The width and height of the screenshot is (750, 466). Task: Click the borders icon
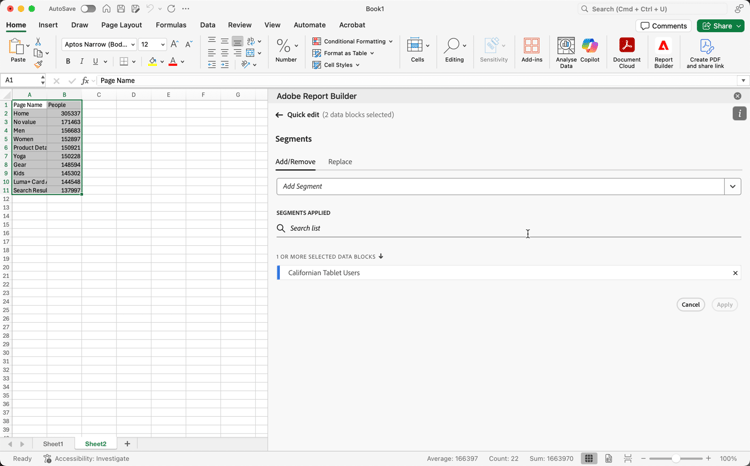(124, 61)
